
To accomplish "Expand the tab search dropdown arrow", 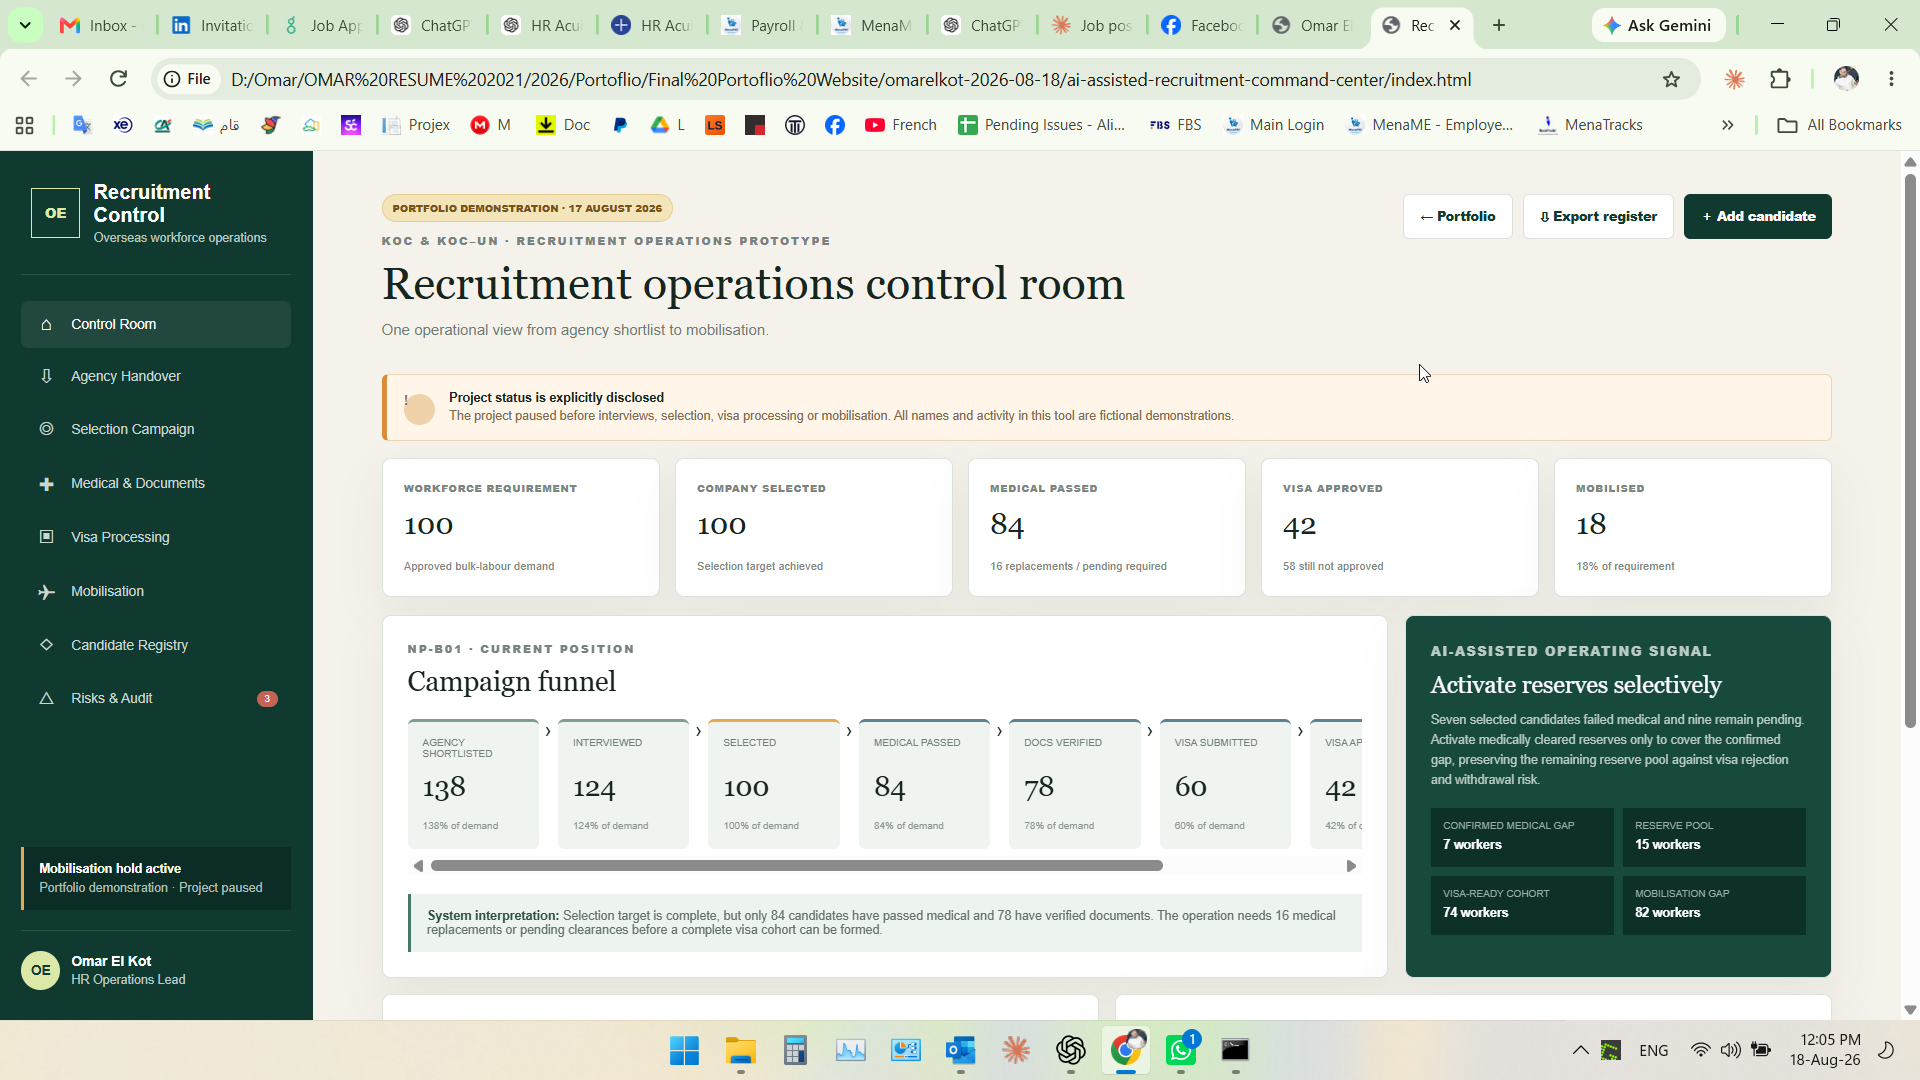I will point(25,25).
